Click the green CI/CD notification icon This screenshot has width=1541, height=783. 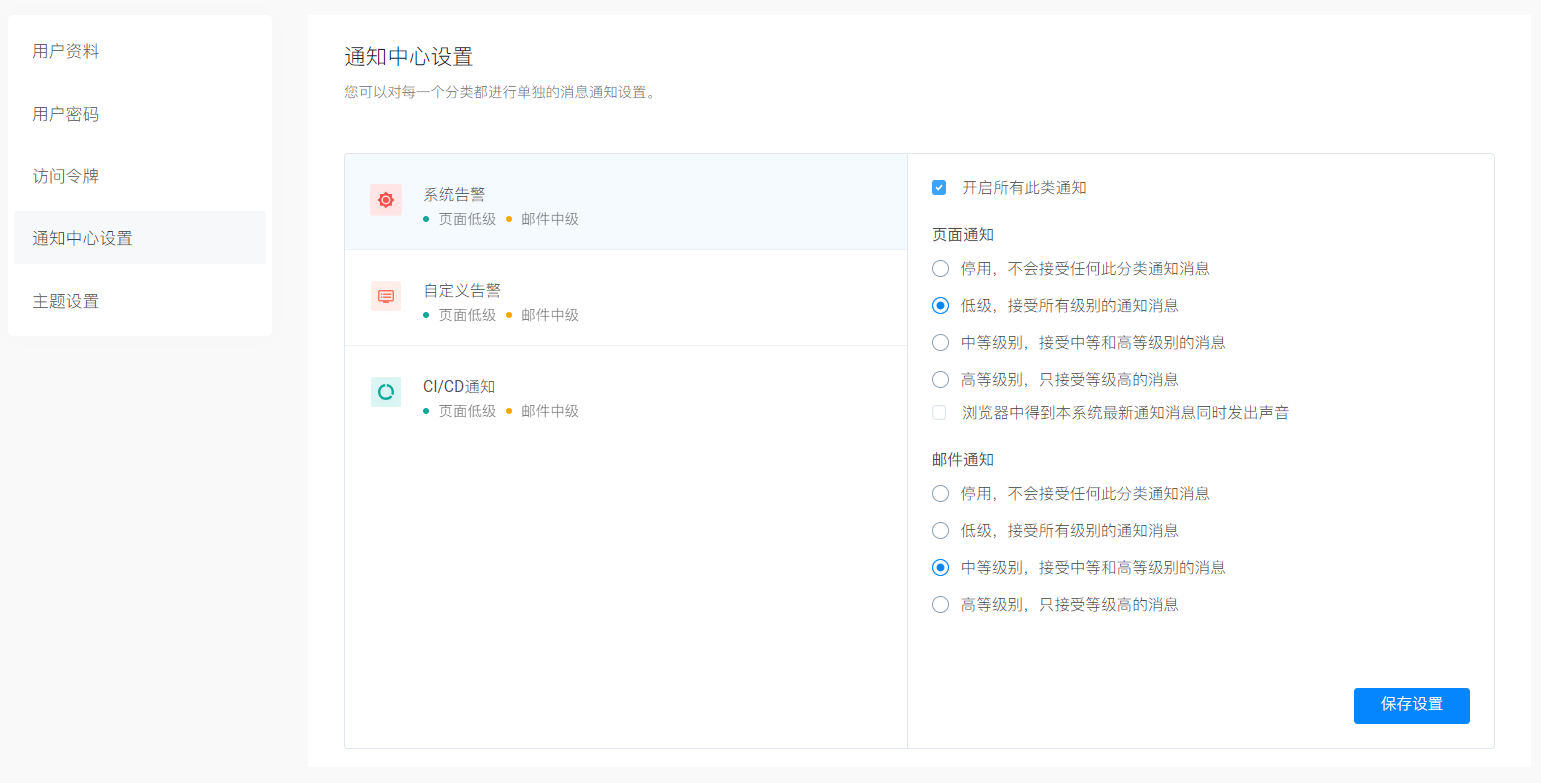[x=386, y=392]
